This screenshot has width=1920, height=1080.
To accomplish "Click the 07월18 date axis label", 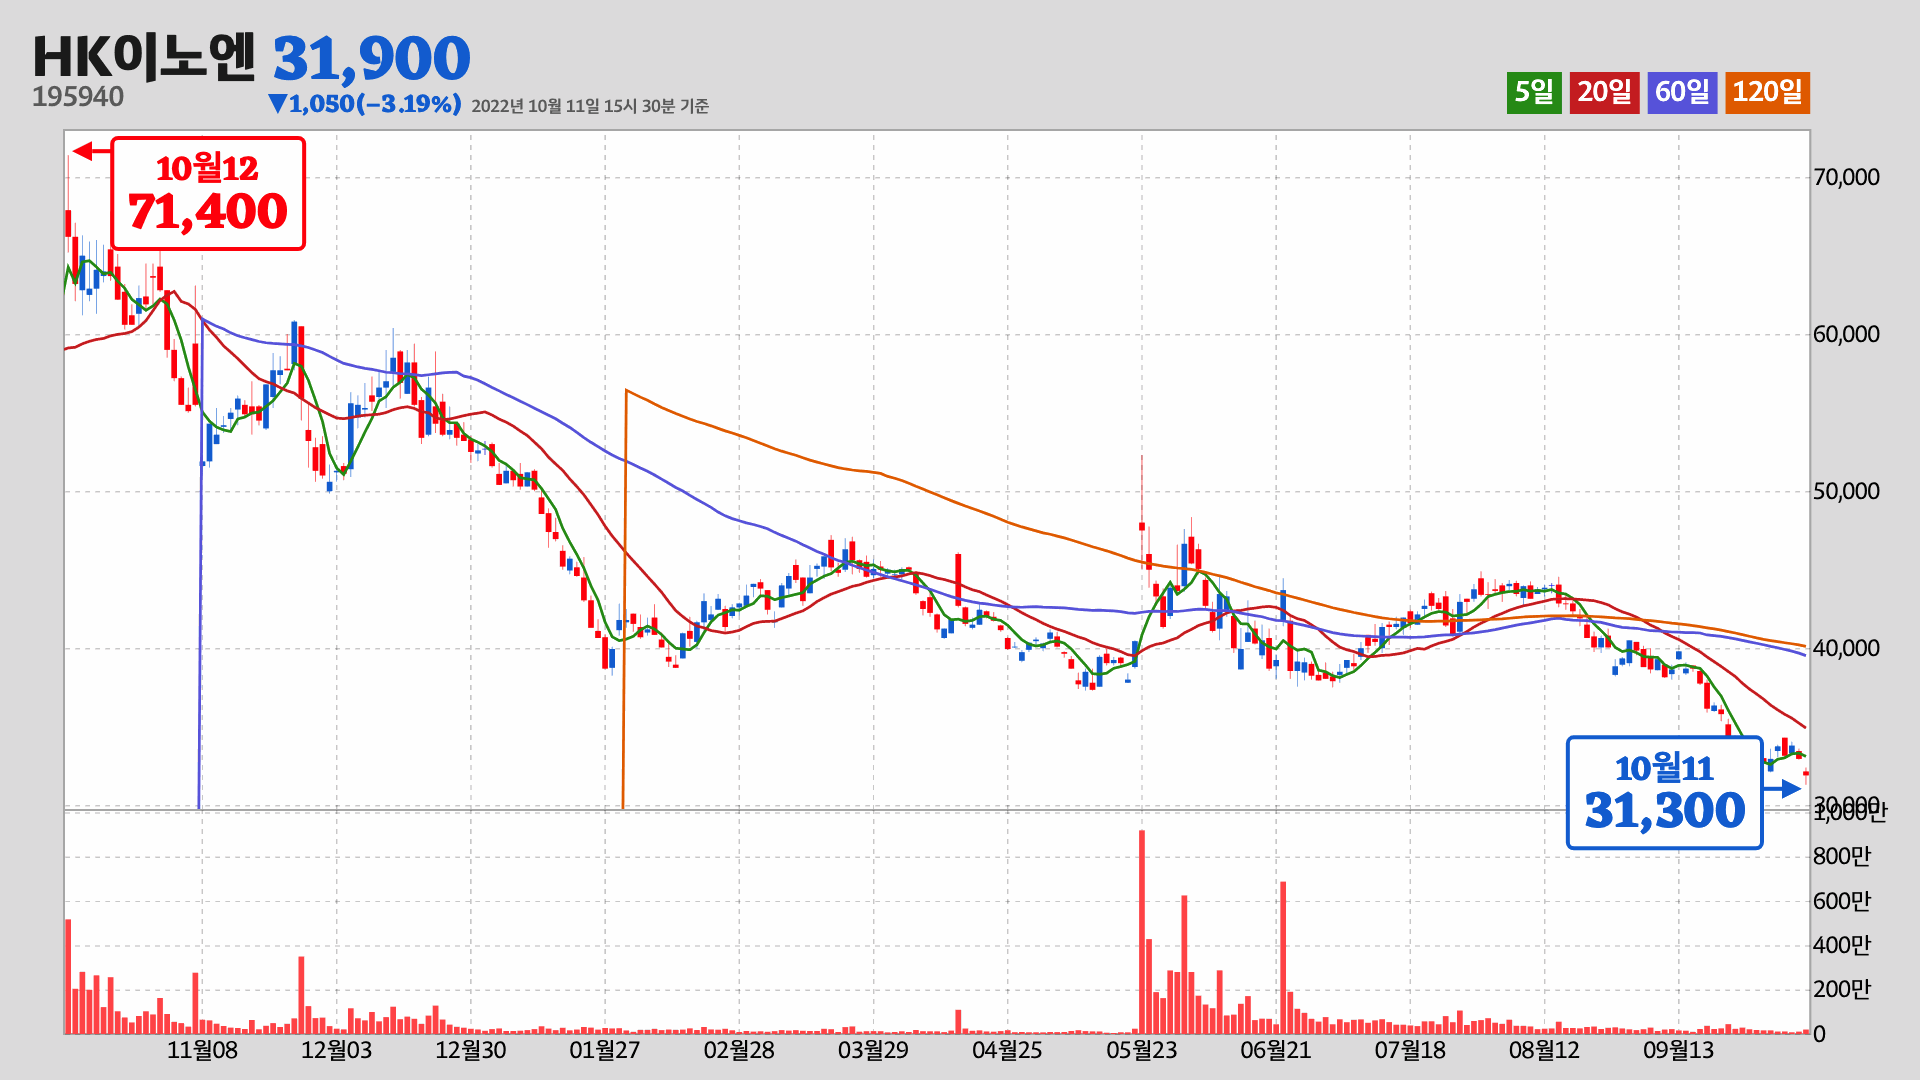I will [x=1410, y=1051].
